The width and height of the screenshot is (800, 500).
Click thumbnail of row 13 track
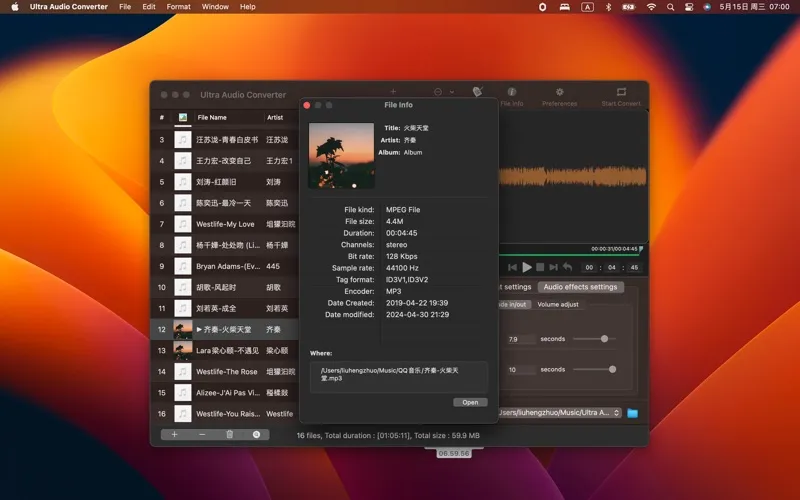(183, 351)
